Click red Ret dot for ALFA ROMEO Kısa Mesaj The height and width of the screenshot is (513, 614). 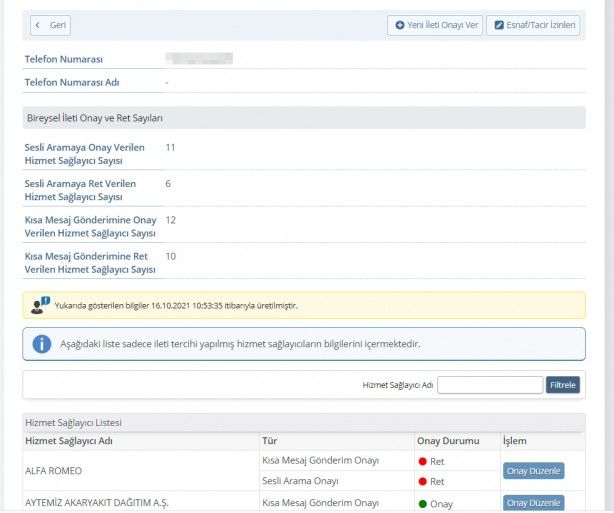(423, 462)
